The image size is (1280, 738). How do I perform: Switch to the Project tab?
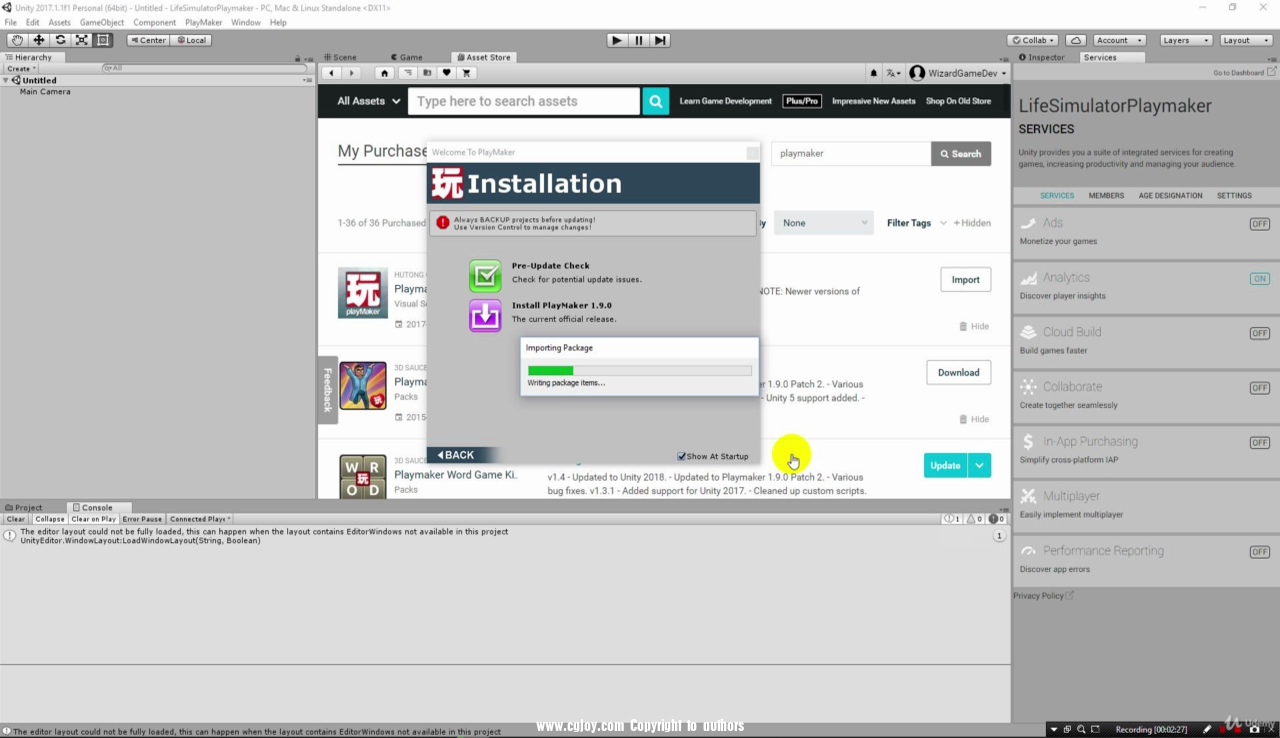25,507
